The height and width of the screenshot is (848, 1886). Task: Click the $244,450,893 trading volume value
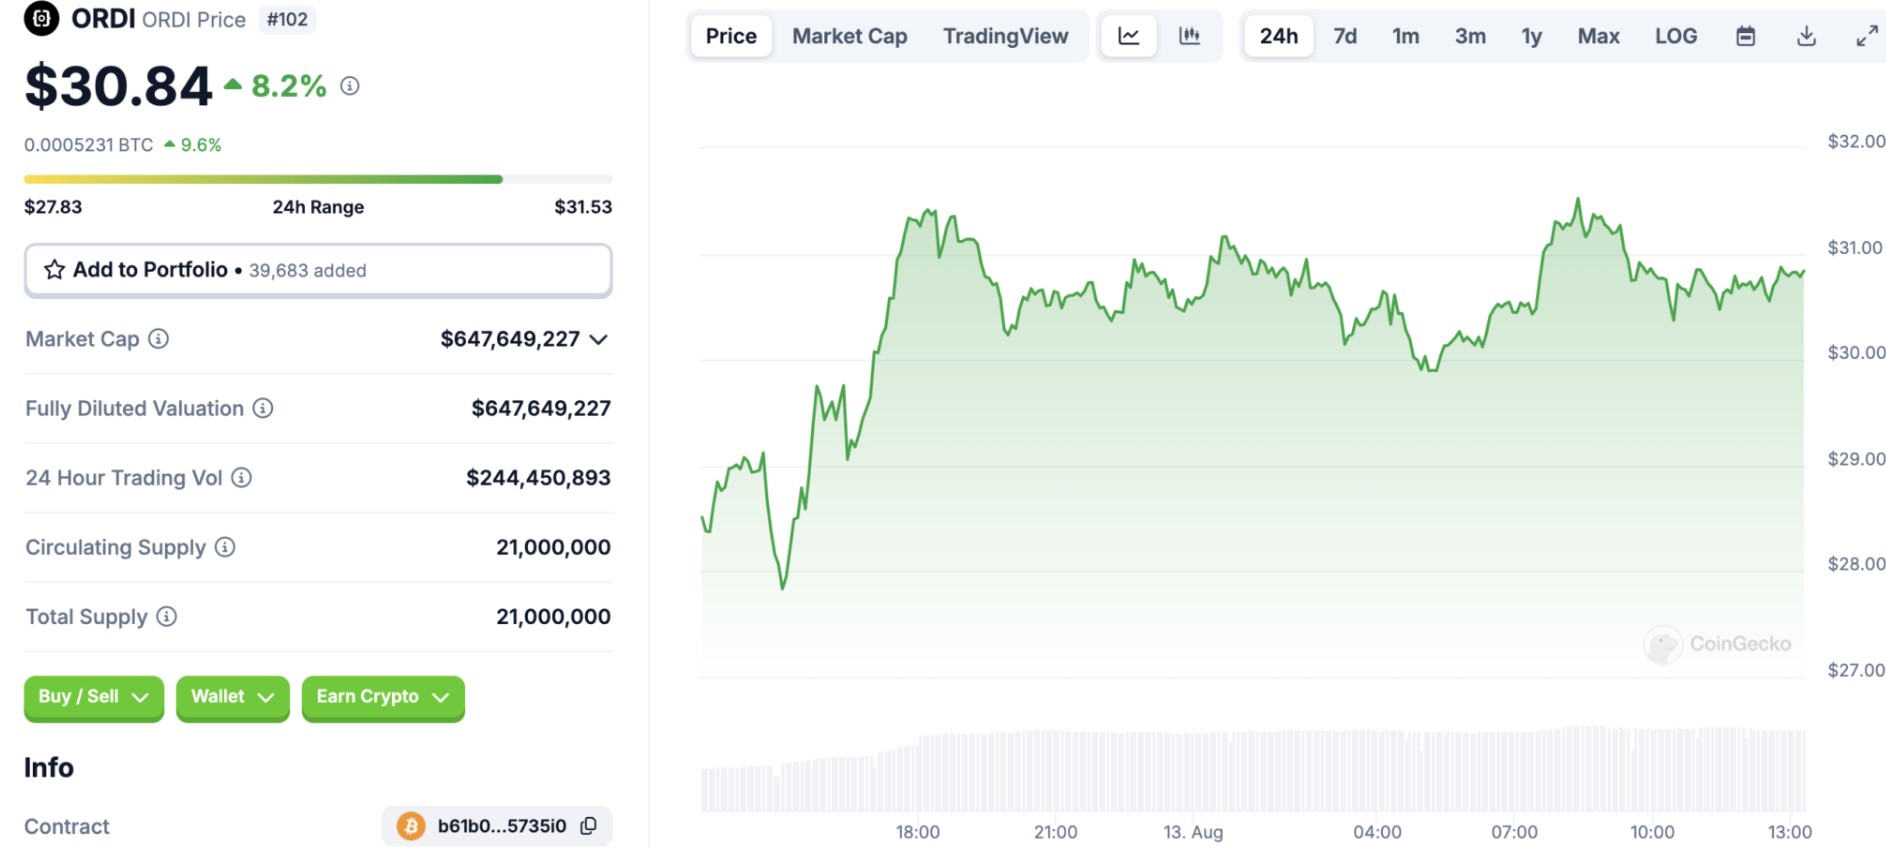[x=538, y=478]
